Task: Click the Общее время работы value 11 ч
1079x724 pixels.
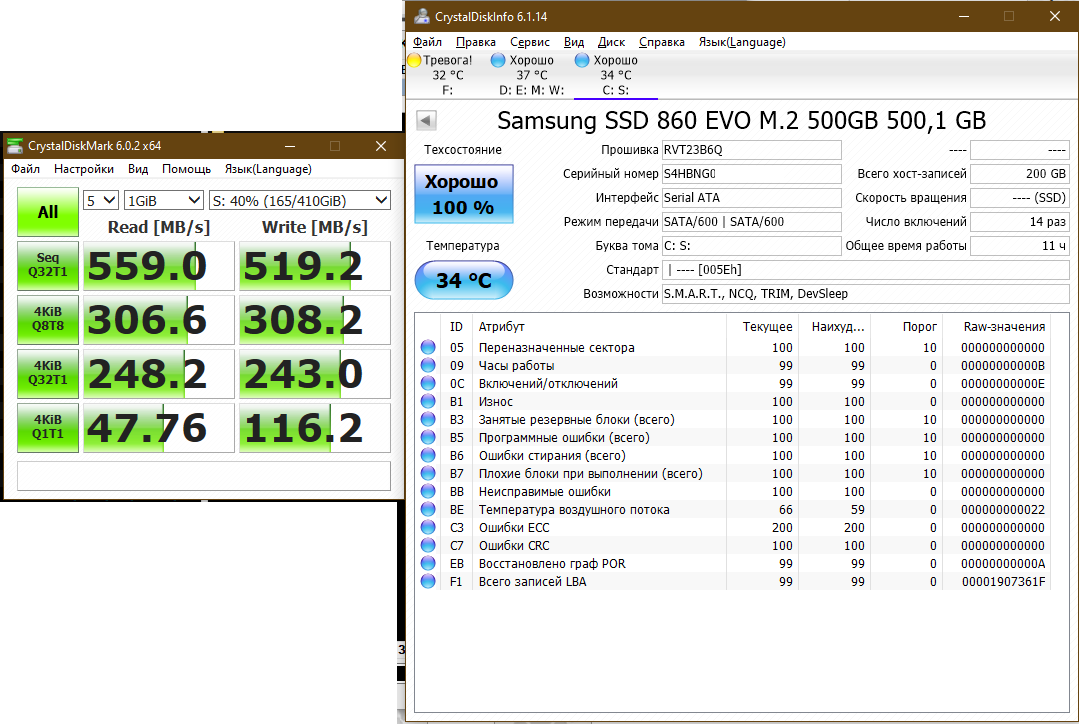Action: tap(1020, 246)
